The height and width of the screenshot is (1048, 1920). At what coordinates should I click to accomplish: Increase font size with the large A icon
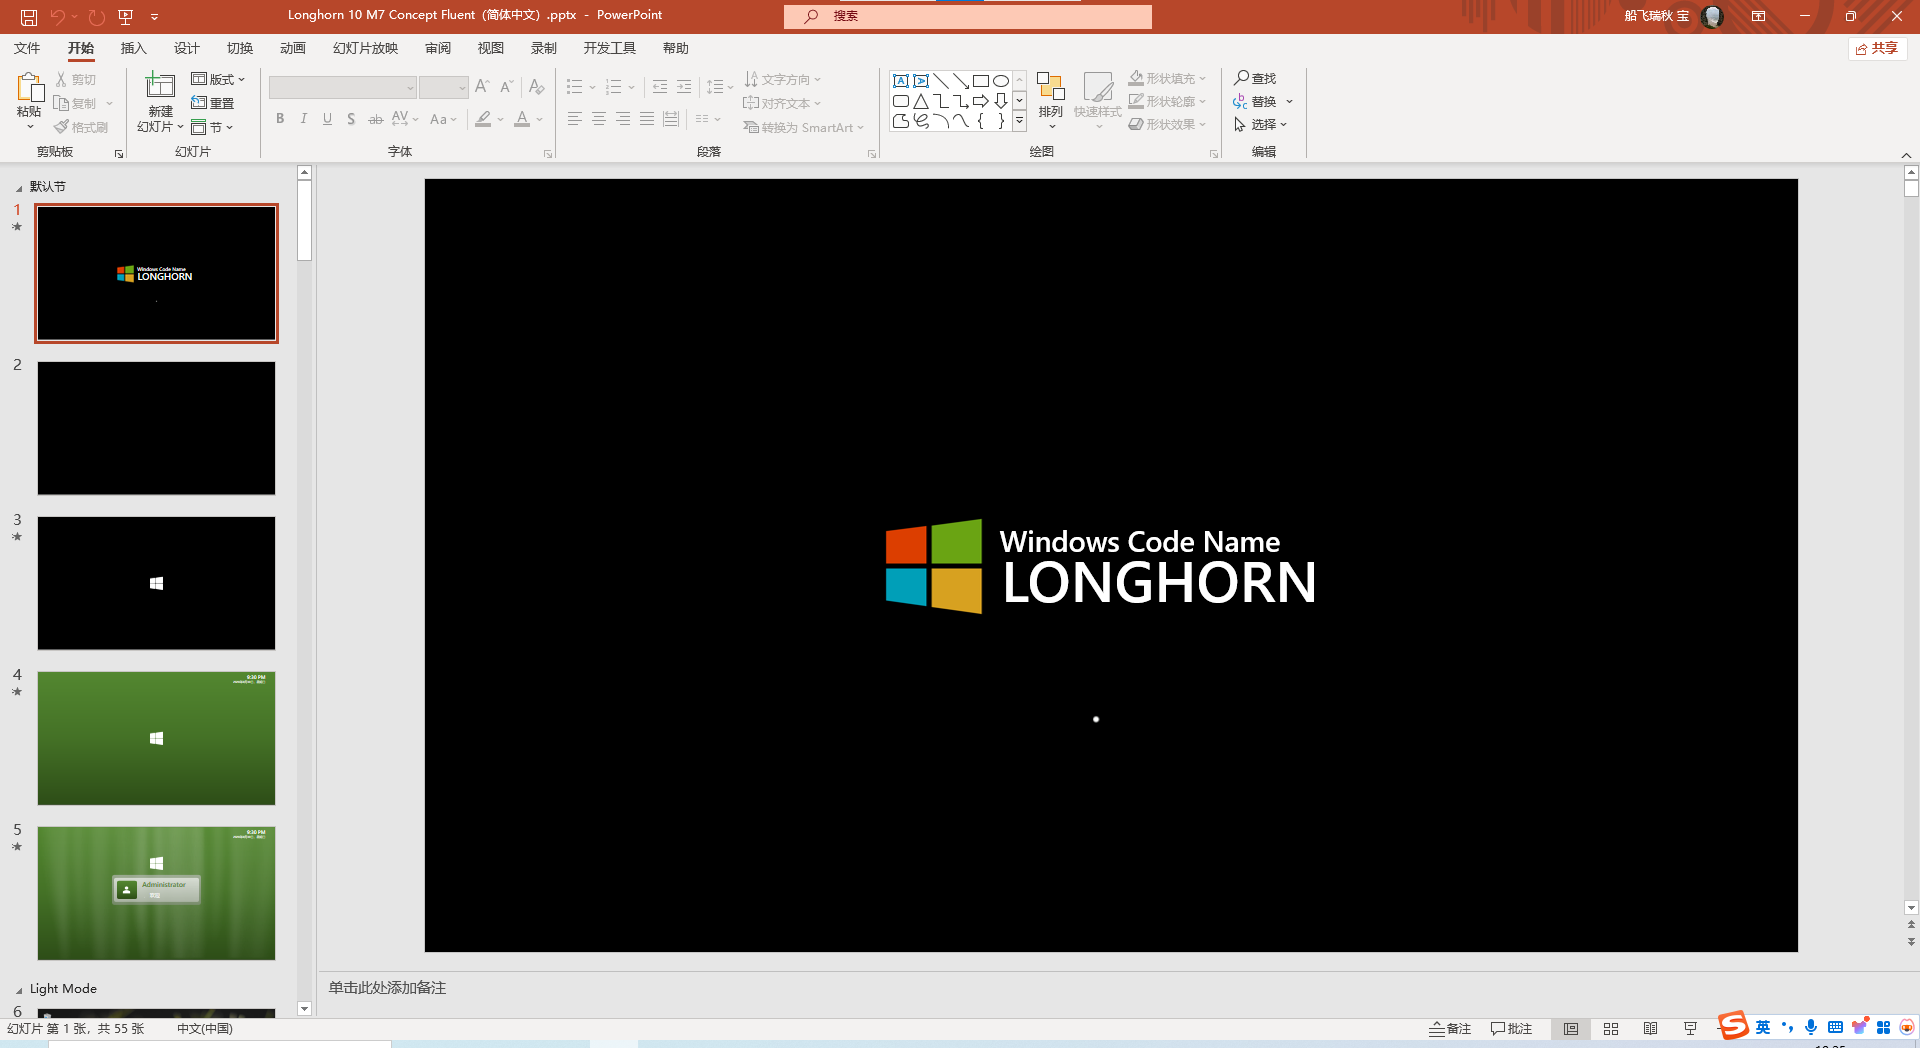(482, 87)
